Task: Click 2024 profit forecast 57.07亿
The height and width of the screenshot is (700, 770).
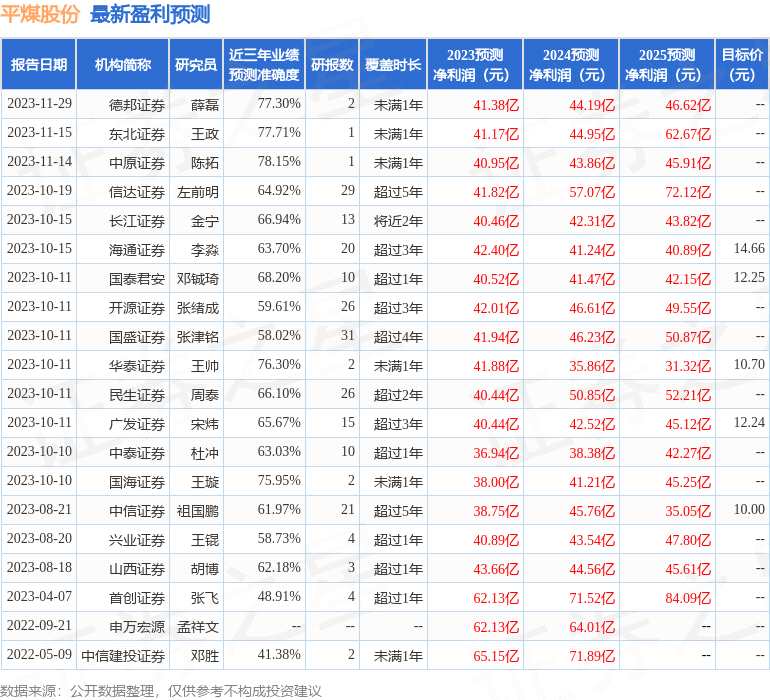Action: 592,192
